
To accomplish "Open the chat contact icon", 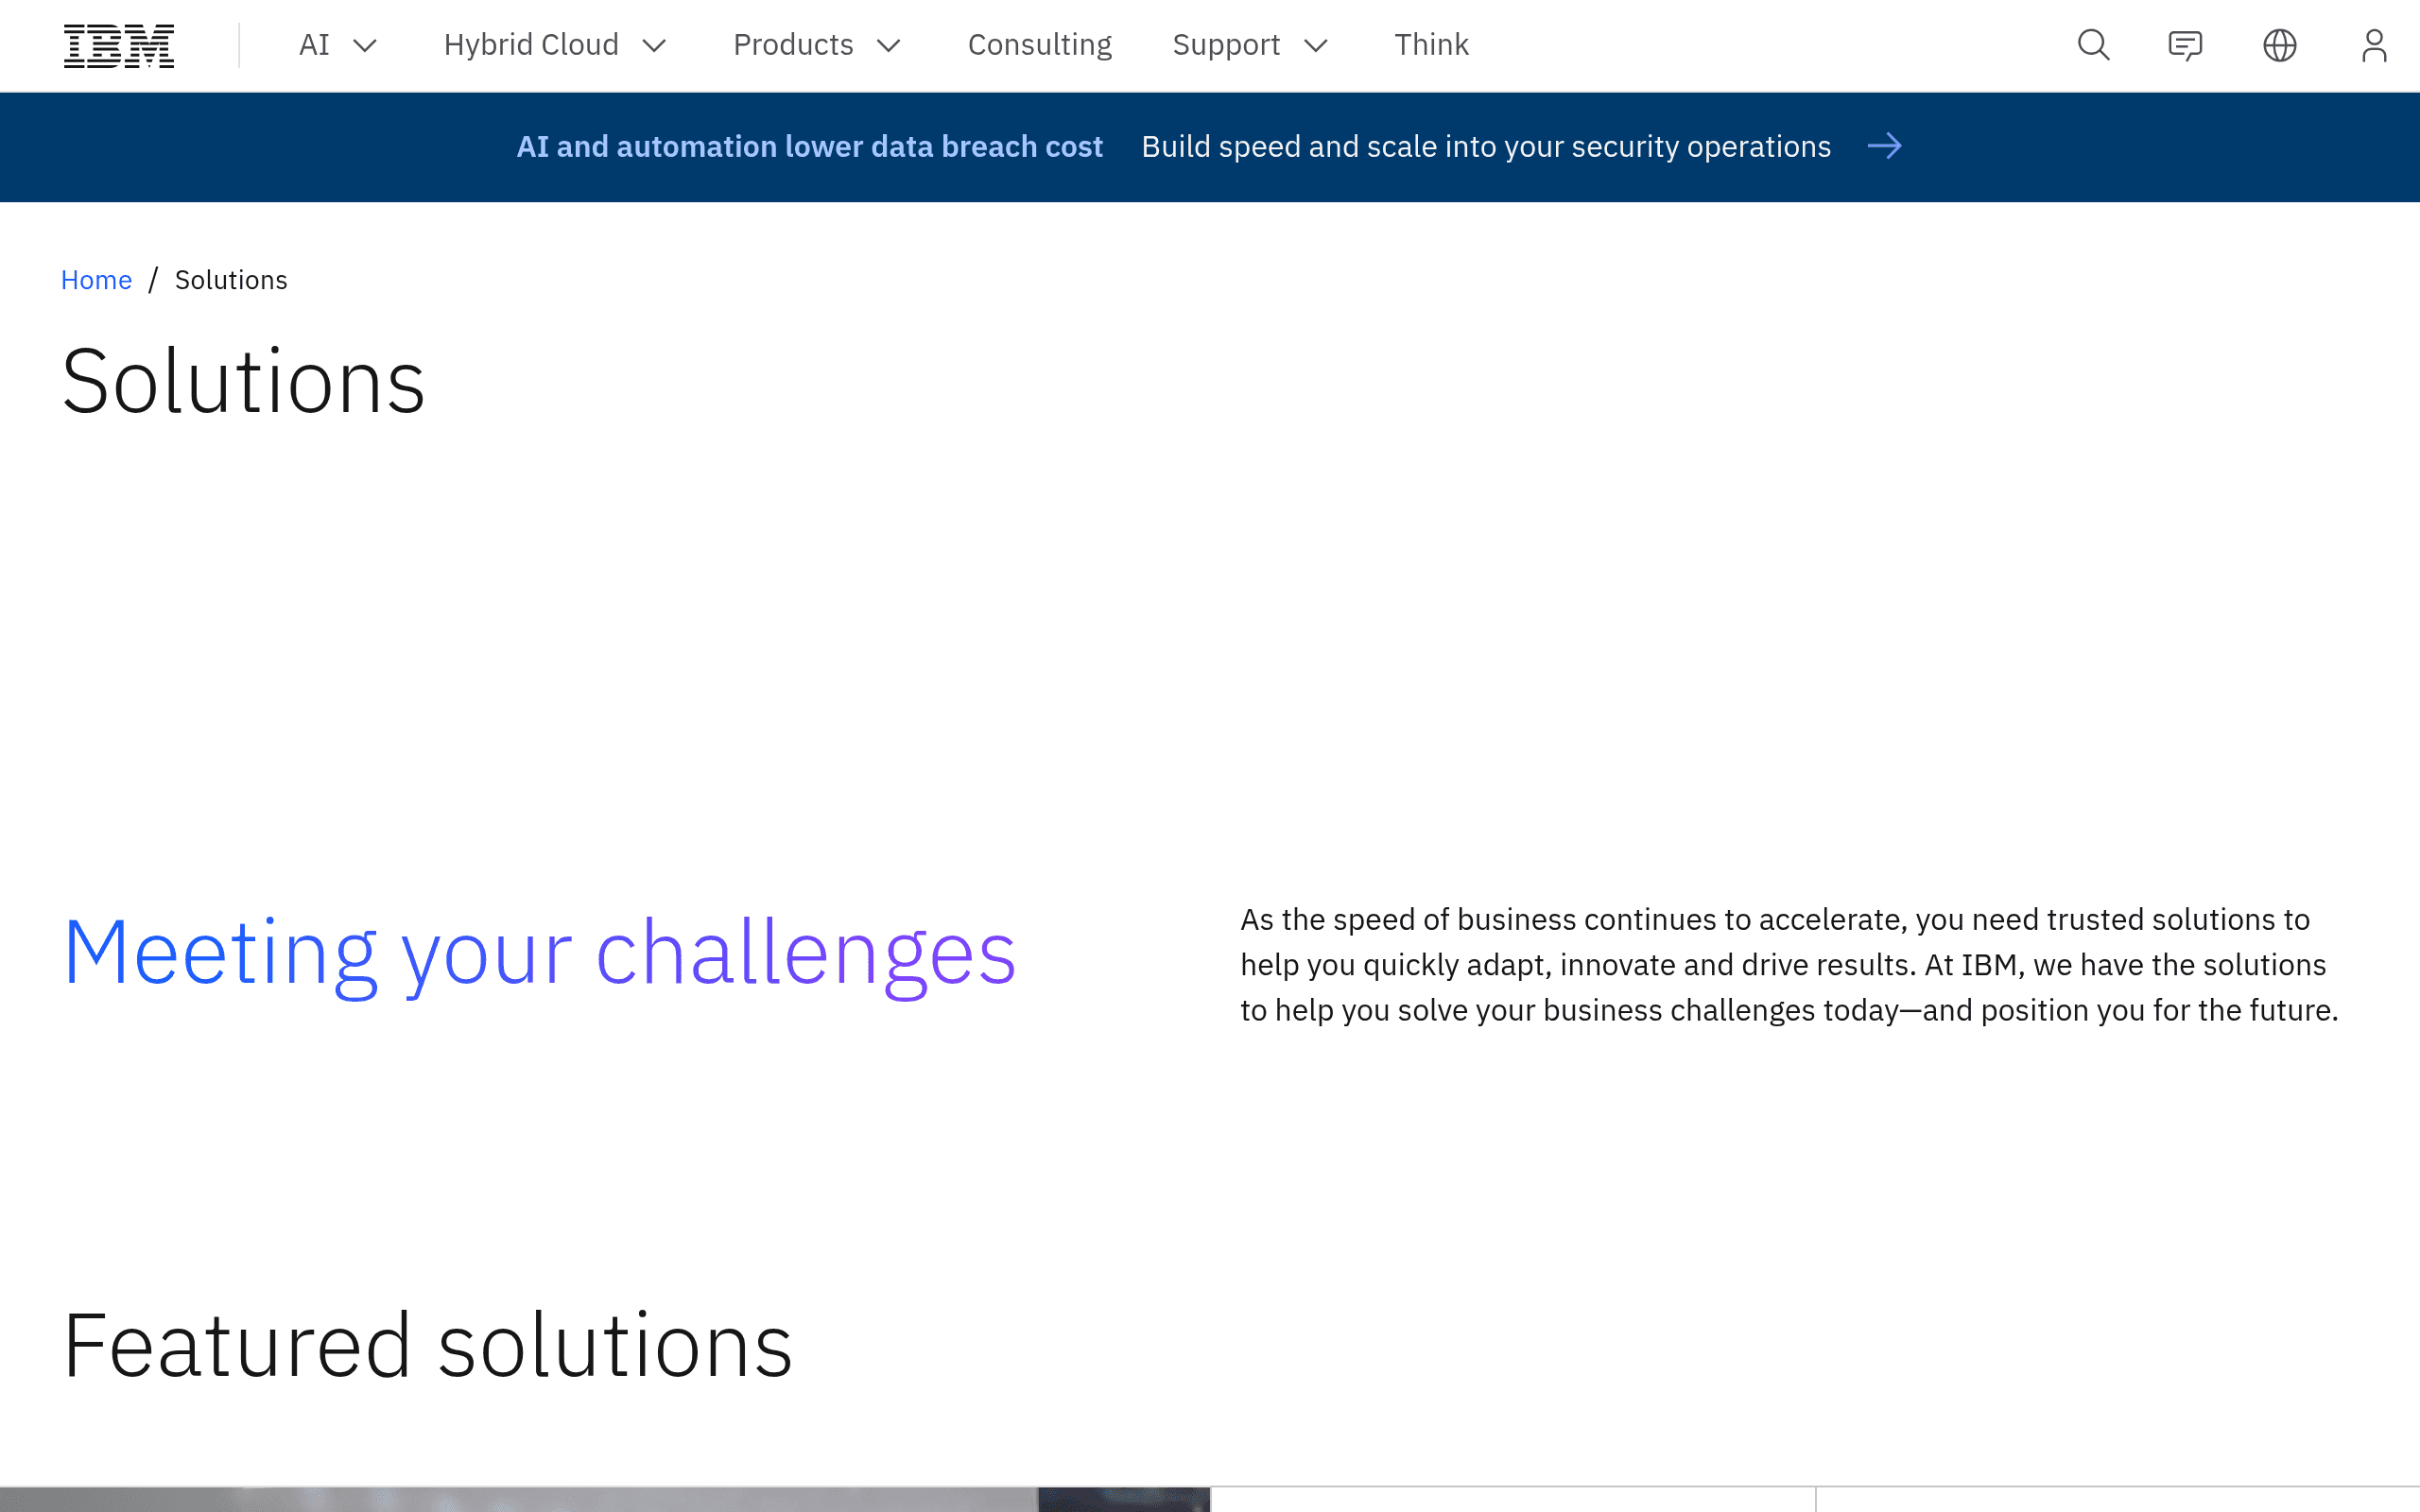I will 2185,45.
